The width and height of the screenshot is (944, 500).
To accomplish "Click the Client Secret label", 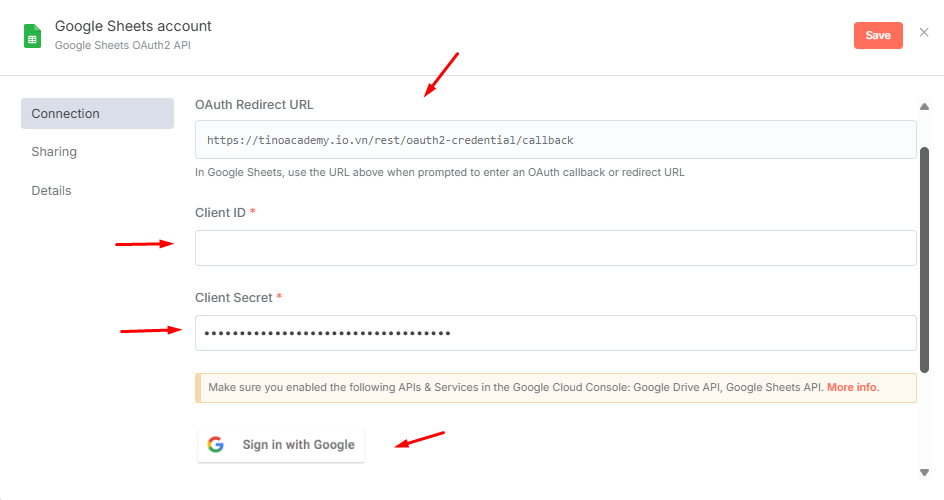I will tap(234, 298).
